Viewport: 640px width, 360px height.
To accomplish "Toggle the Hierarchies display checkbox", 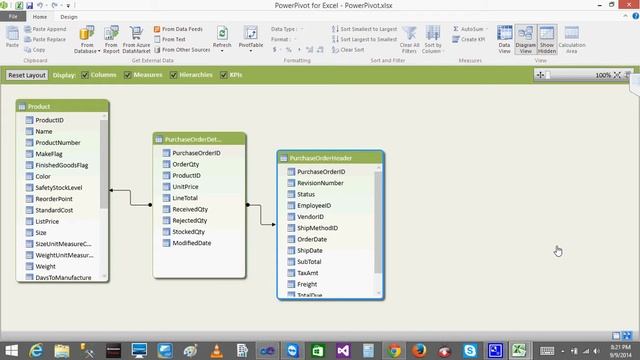I will point(173,75).
